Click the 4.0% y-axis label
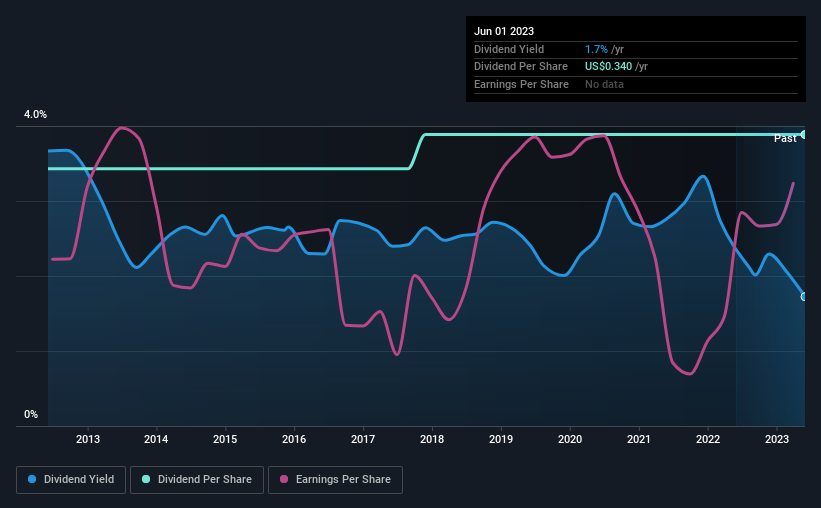Screen dimensions: 821x508 coord(35,114)
